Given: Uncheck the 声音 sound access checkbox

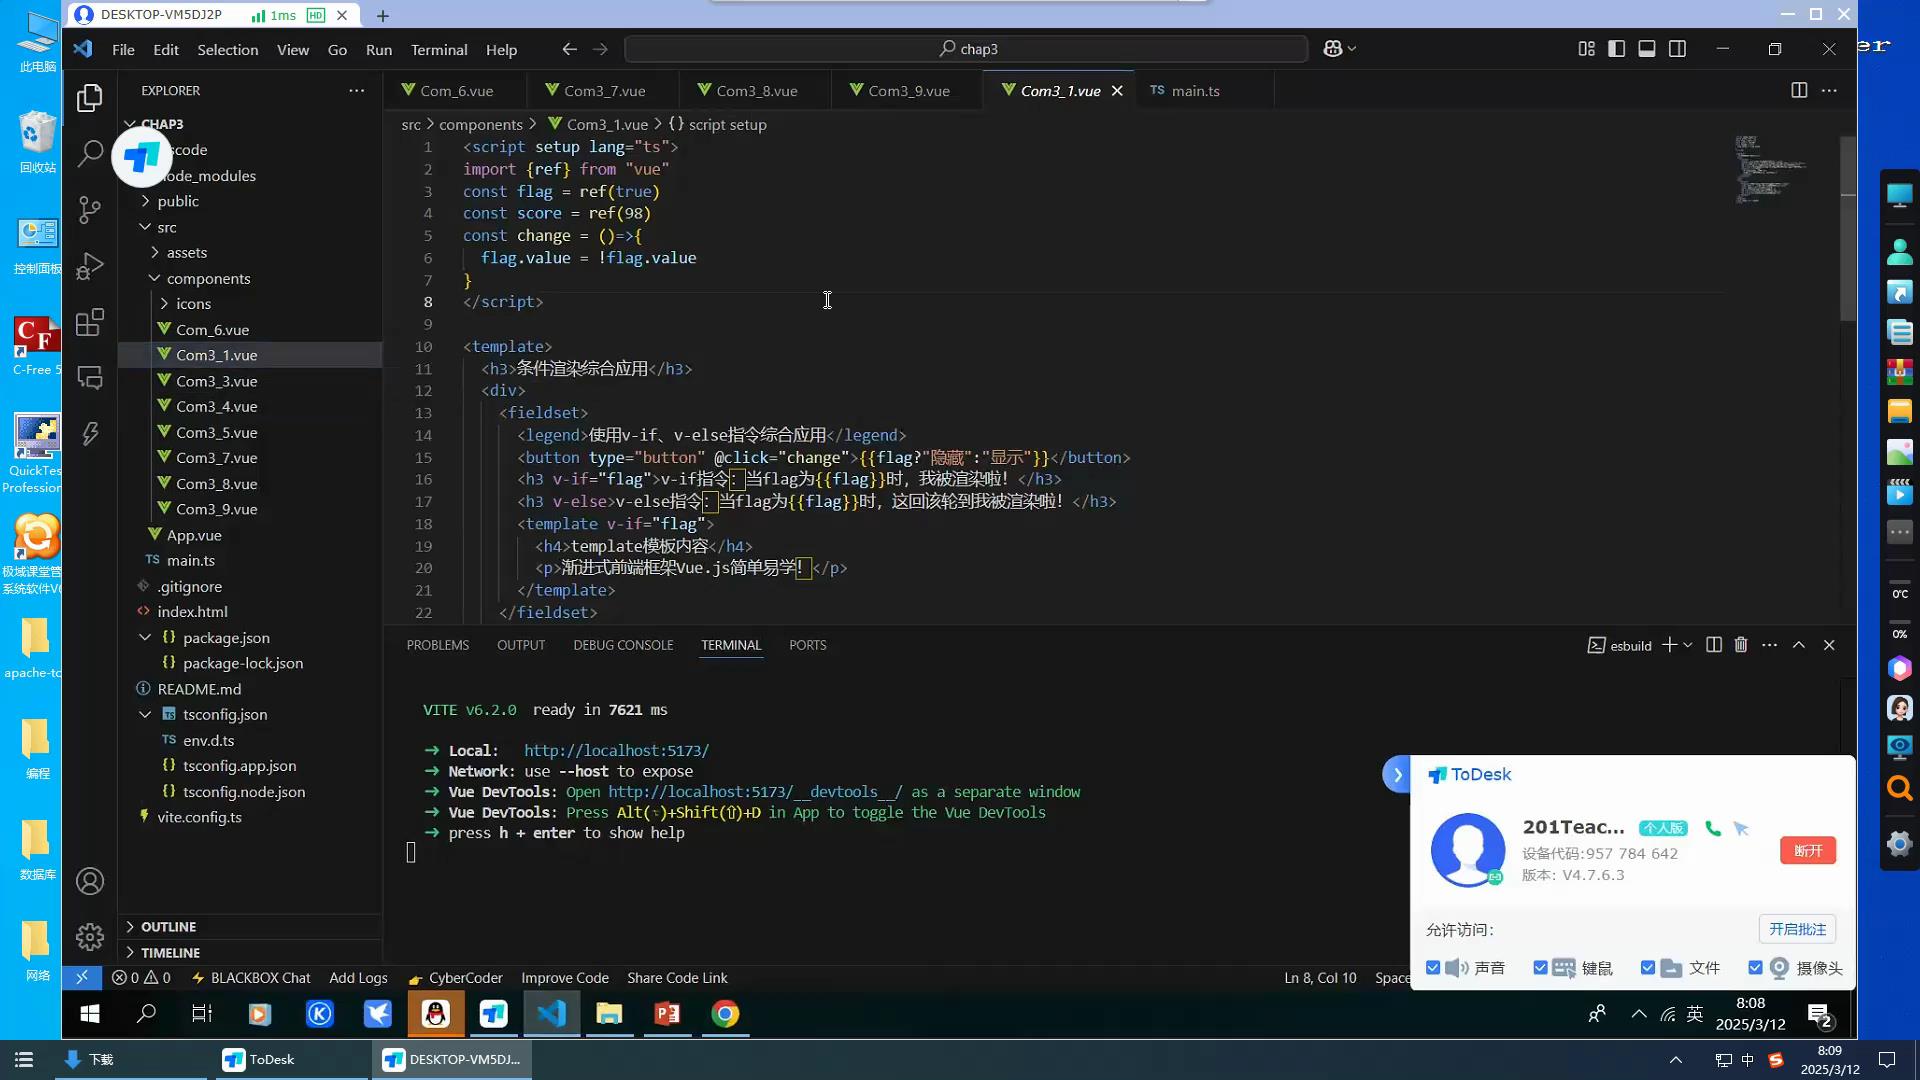Looking at the screenshot, I should pos(1433,968).
